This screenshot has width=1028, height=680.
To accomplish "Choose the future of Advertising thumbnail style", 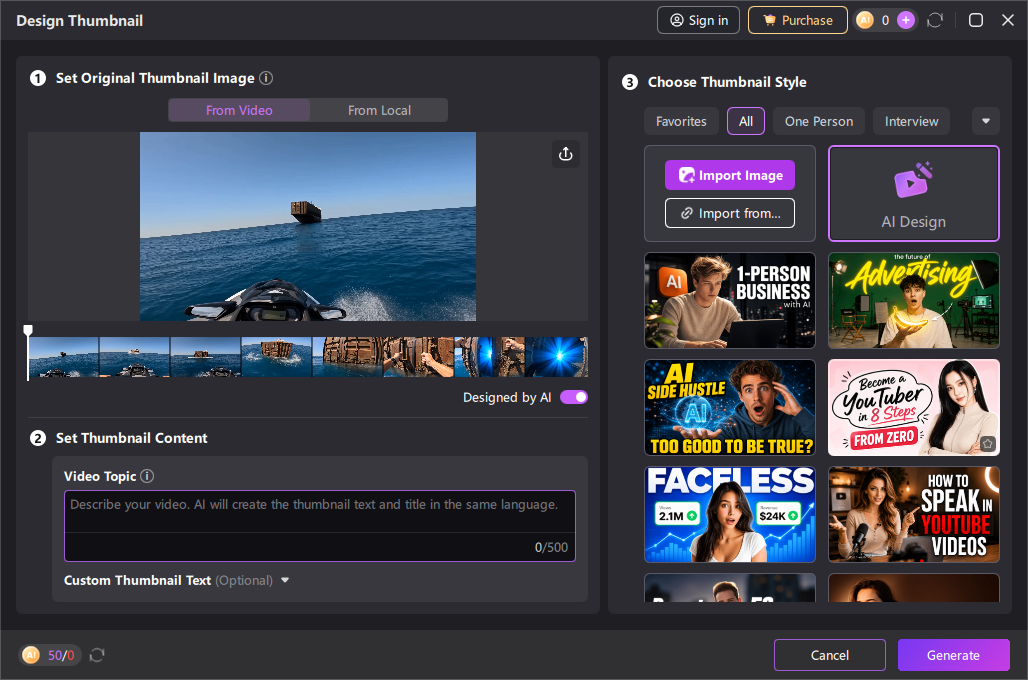I will tap(914, 300).
